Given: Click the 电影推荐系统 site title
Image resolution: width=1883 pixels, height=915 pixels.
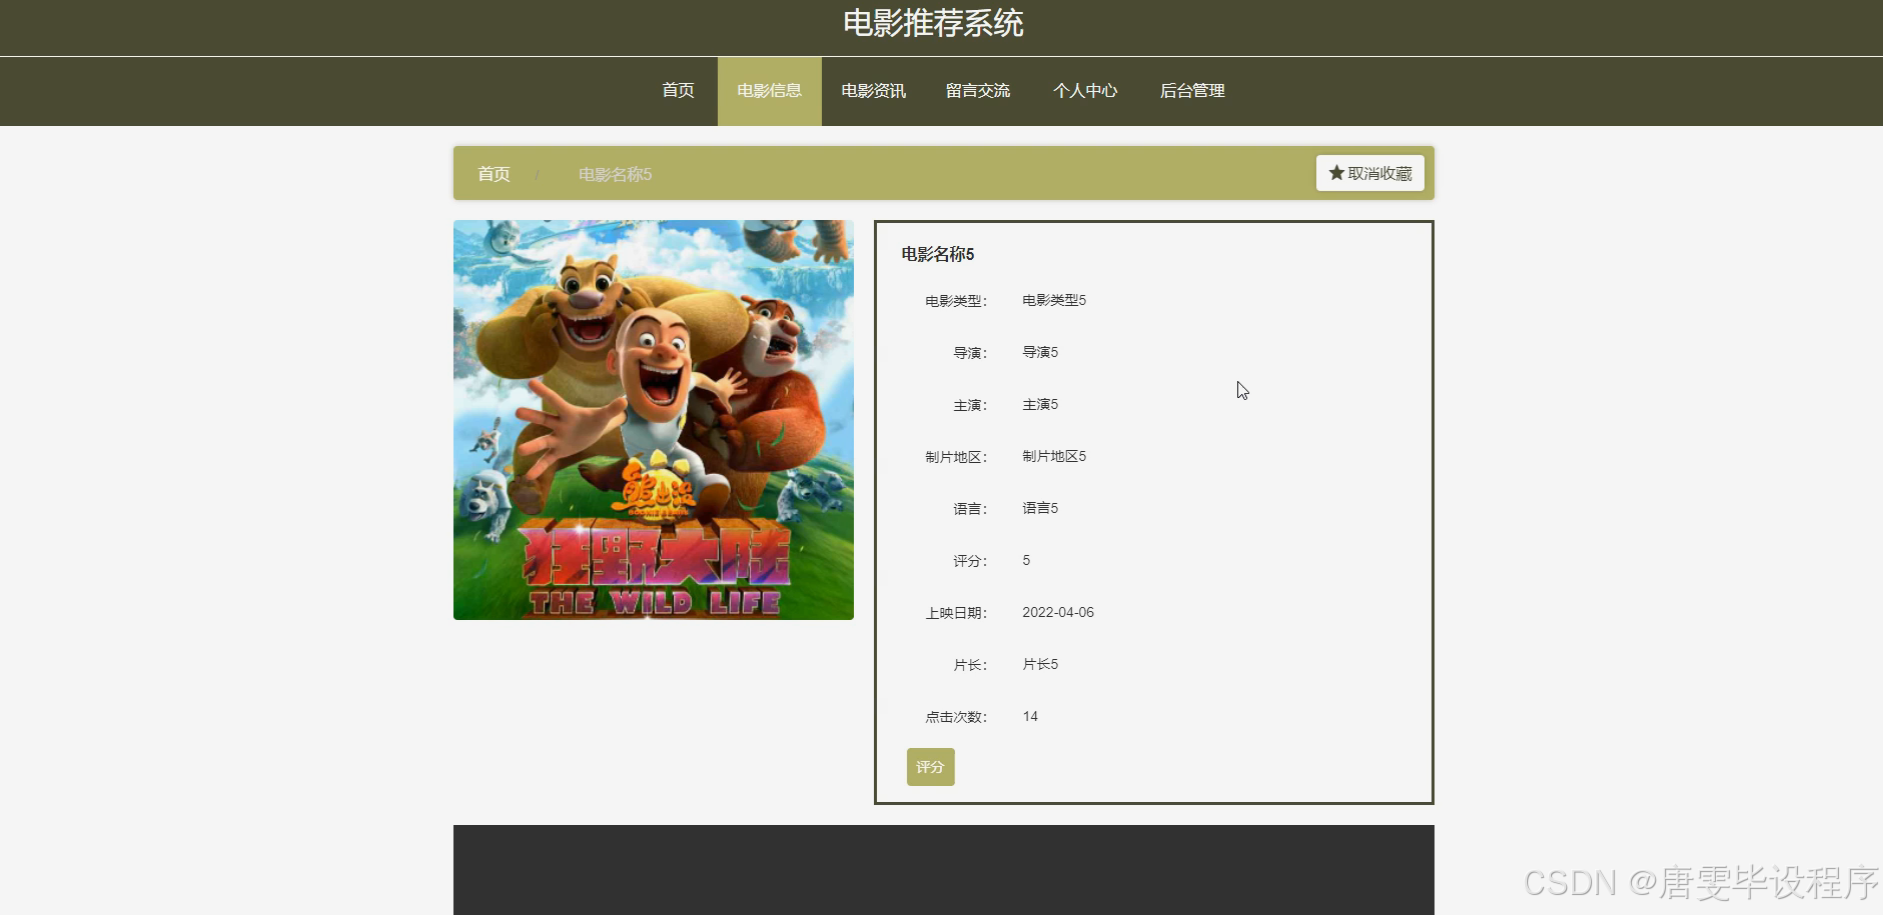Looking at the screenshot, I should [x=933, y=23].
